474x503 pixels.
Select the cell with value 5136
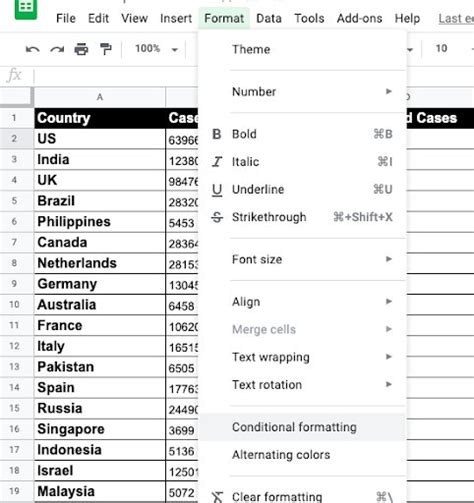pos(182,450)
